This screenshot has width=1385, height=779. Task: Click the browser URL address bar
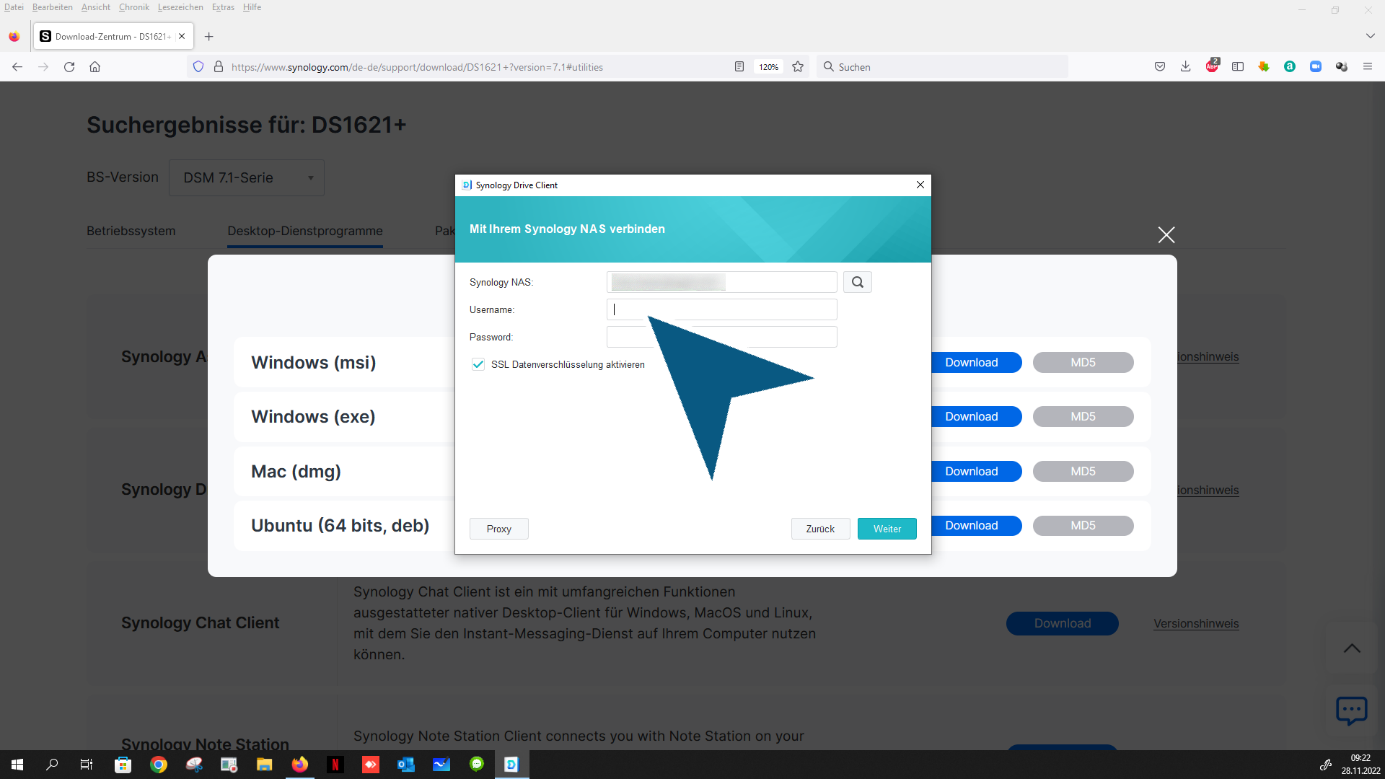480,67
